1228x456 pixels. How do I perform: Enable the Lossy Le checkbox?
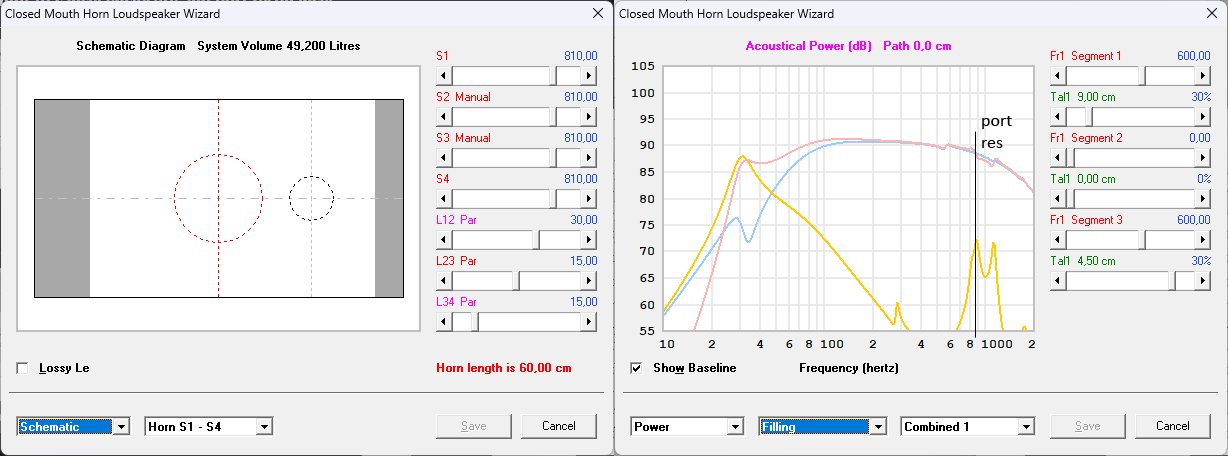pyautogui.click(x=23, y=368)
